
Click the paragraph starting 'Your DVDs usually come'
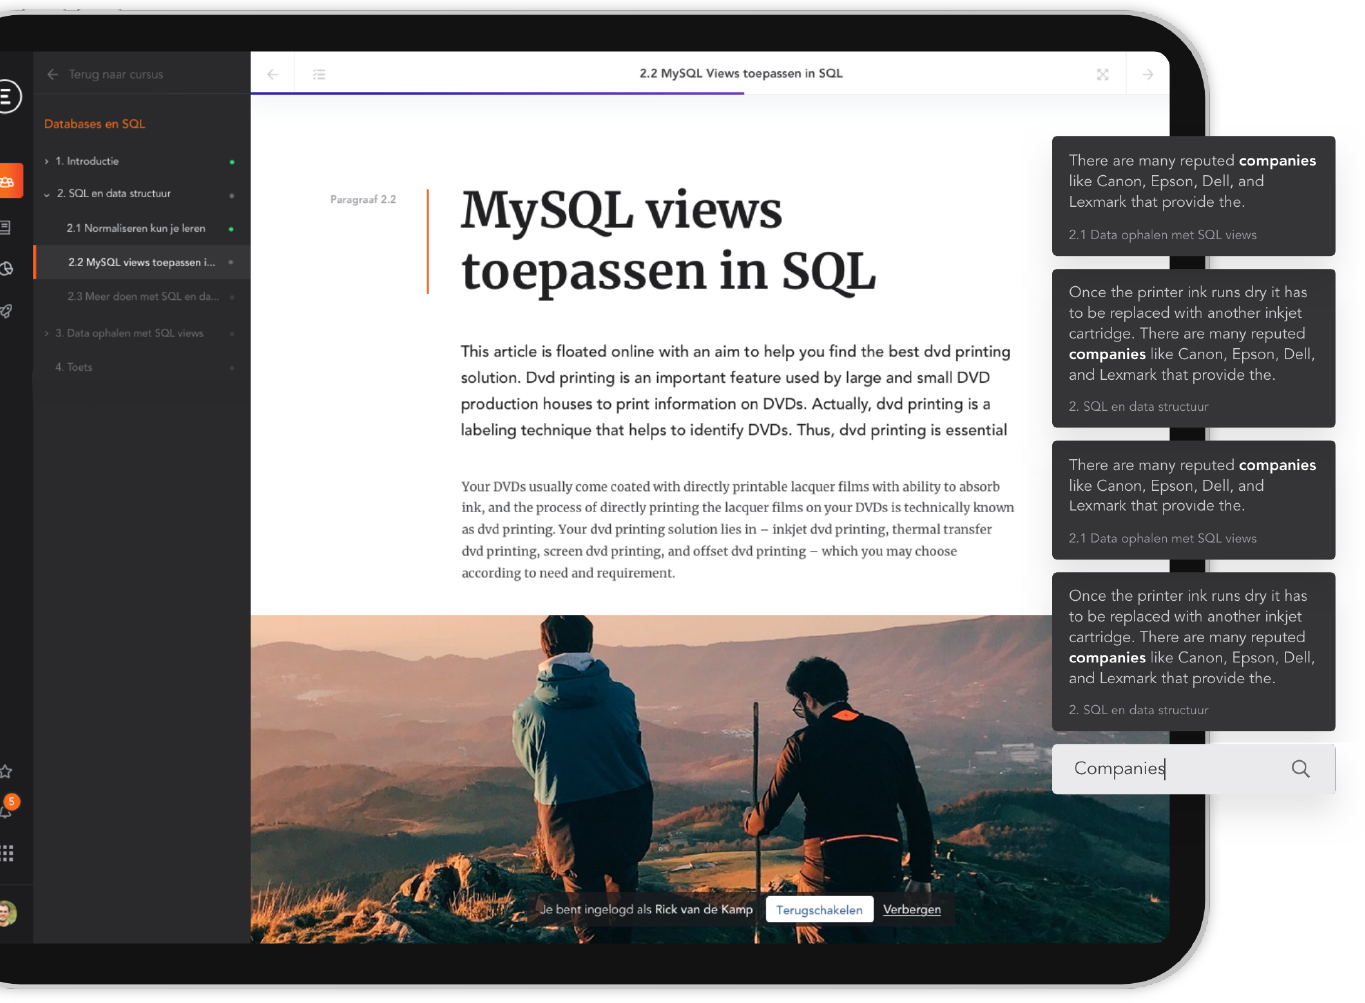click(737, 530)
